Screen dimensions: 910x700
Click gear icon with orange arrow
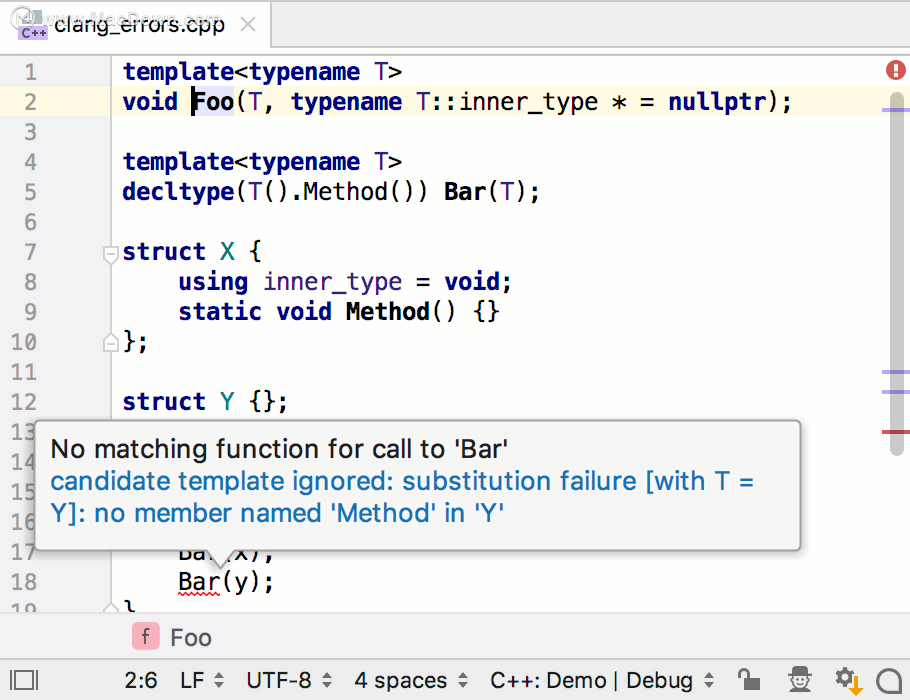click(848, 680)
